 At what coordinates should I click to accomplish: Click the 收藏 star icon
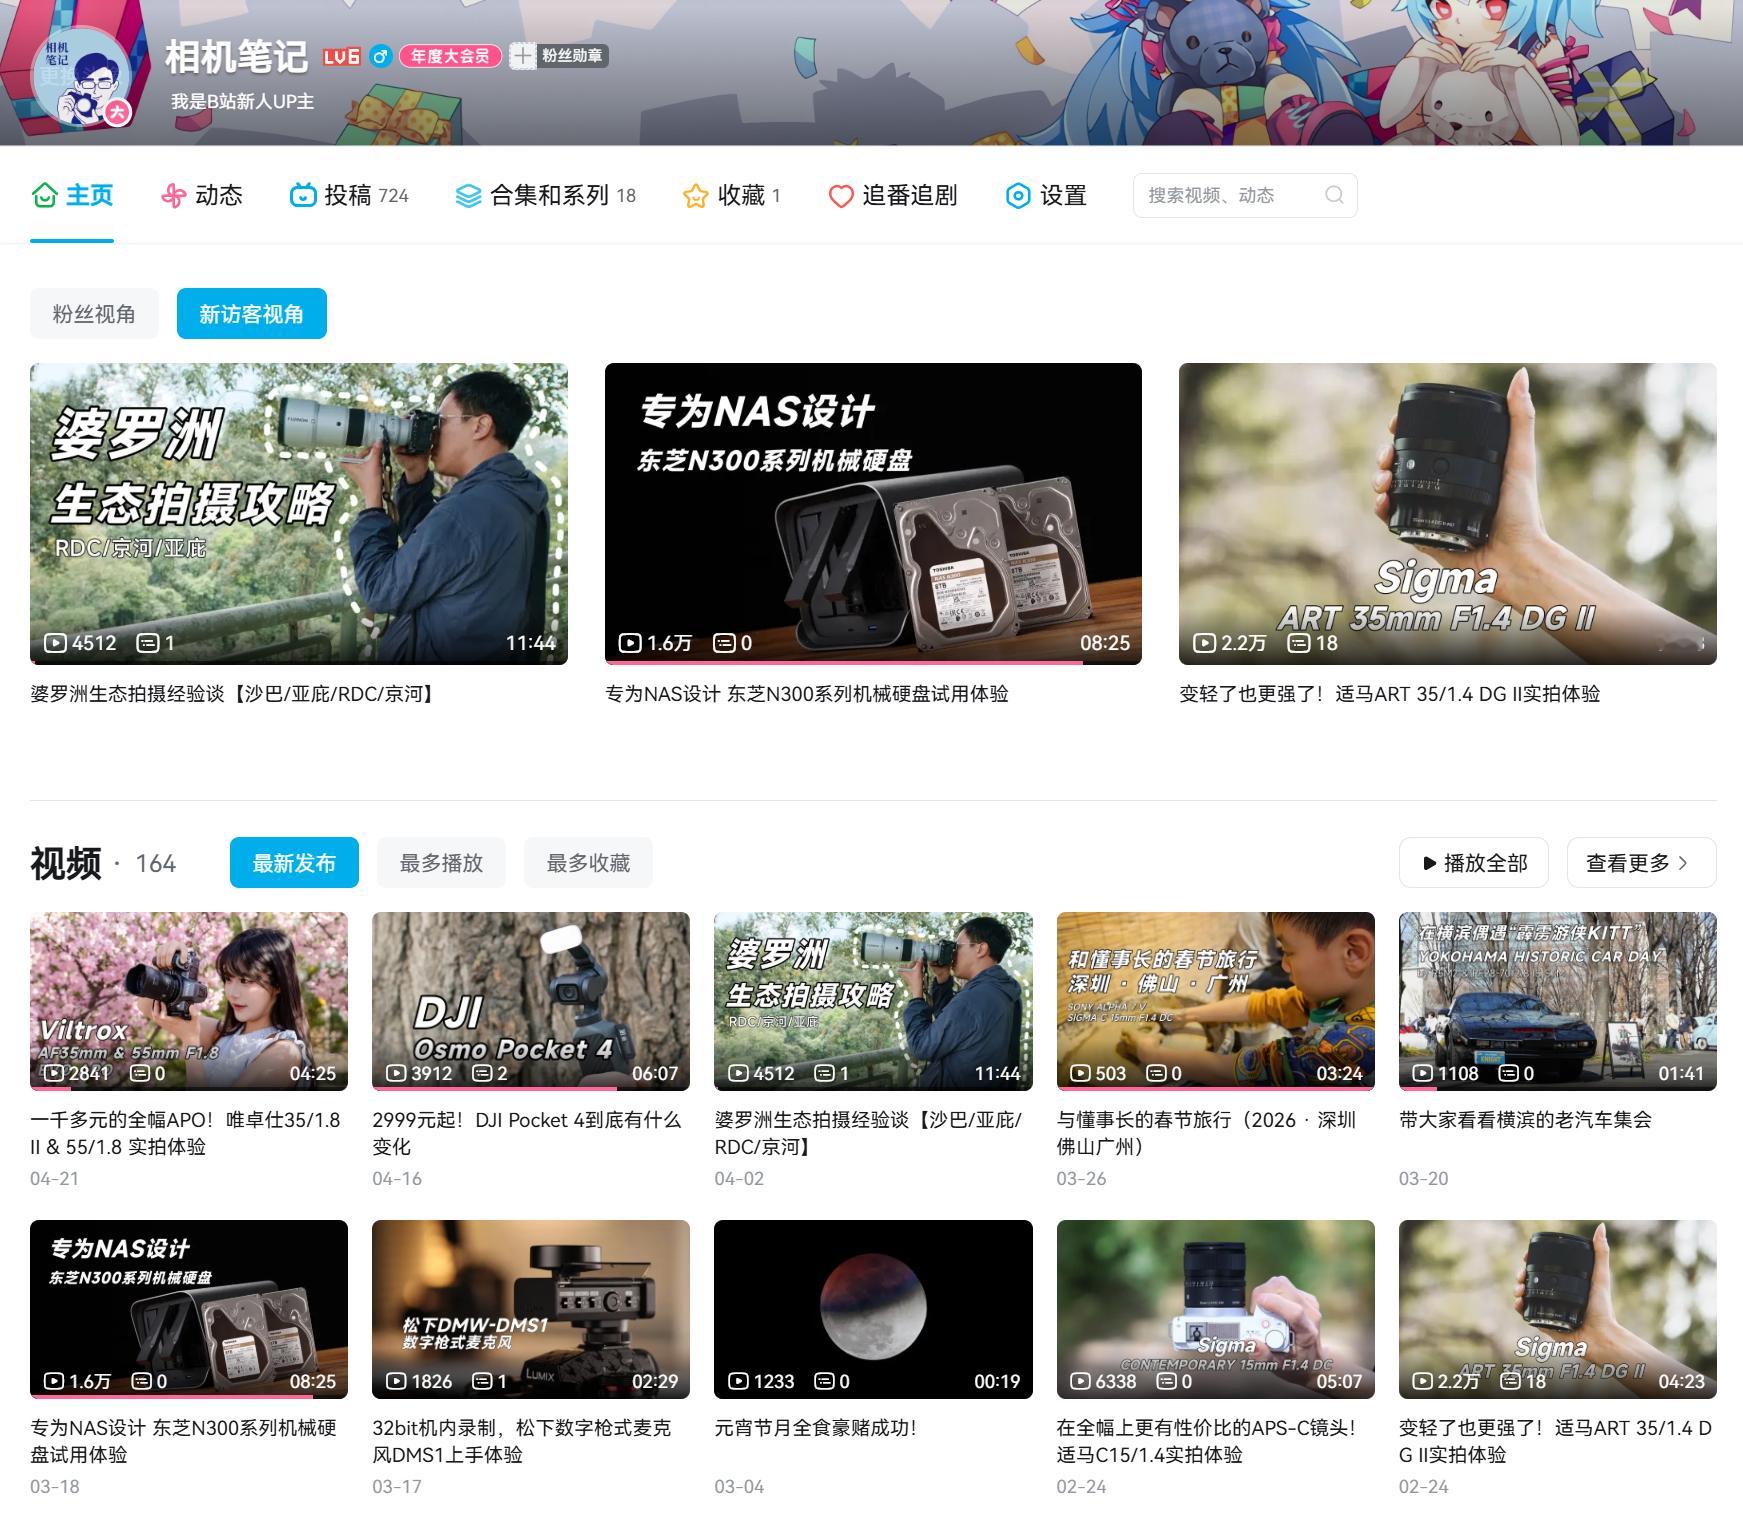(x=695, y=195)
